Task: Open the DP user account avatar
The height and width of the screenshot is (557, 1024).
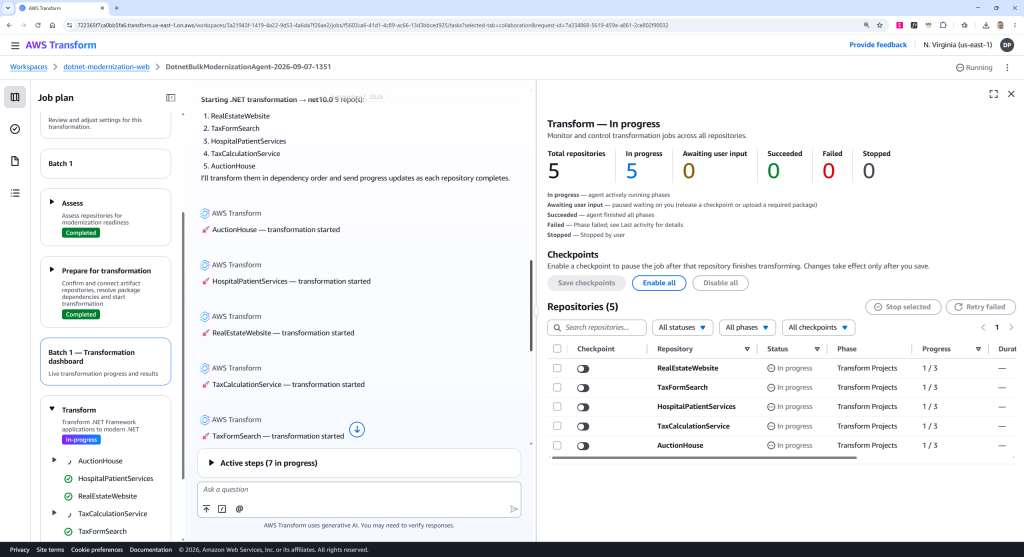Action: point(1007,45)
